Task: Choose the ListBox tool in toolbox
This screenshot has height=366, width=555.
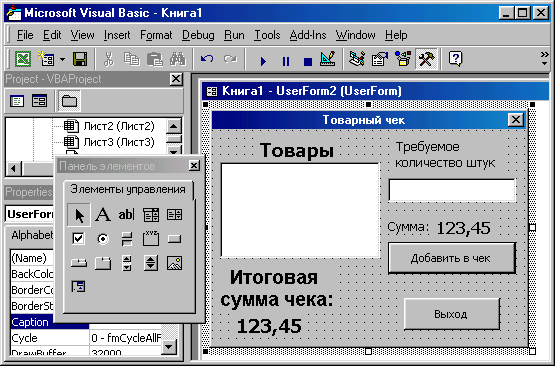Action: point(174,215)
